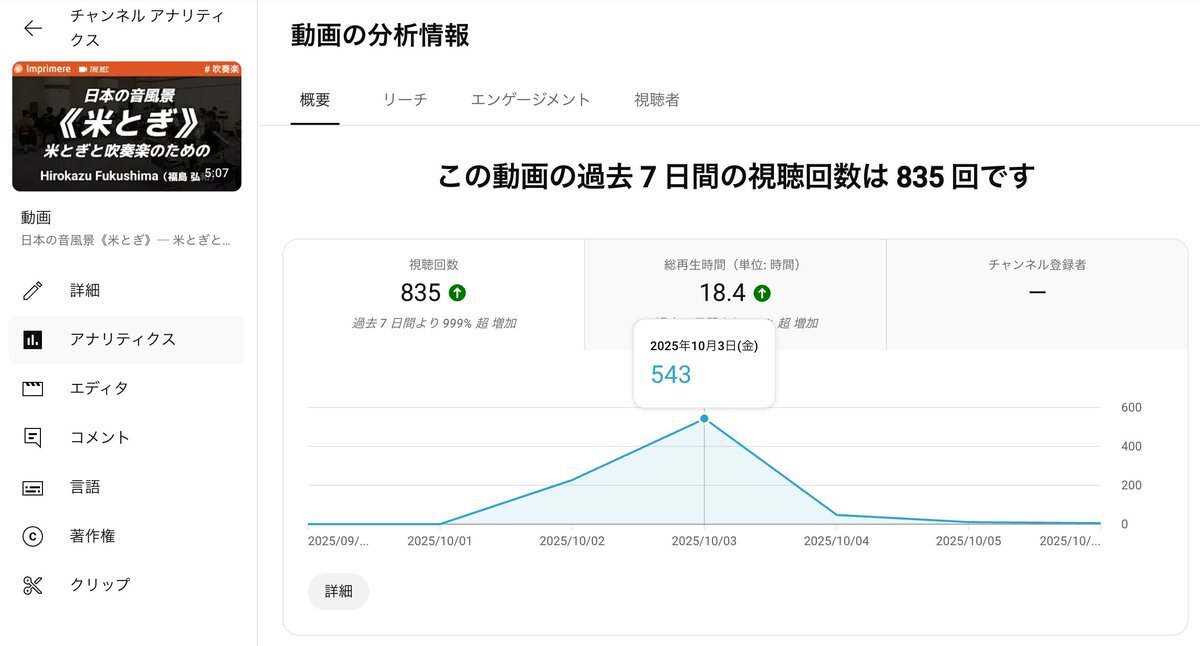
Task: Click the back arrow to Channel Analytics
Action: point(33,28)
